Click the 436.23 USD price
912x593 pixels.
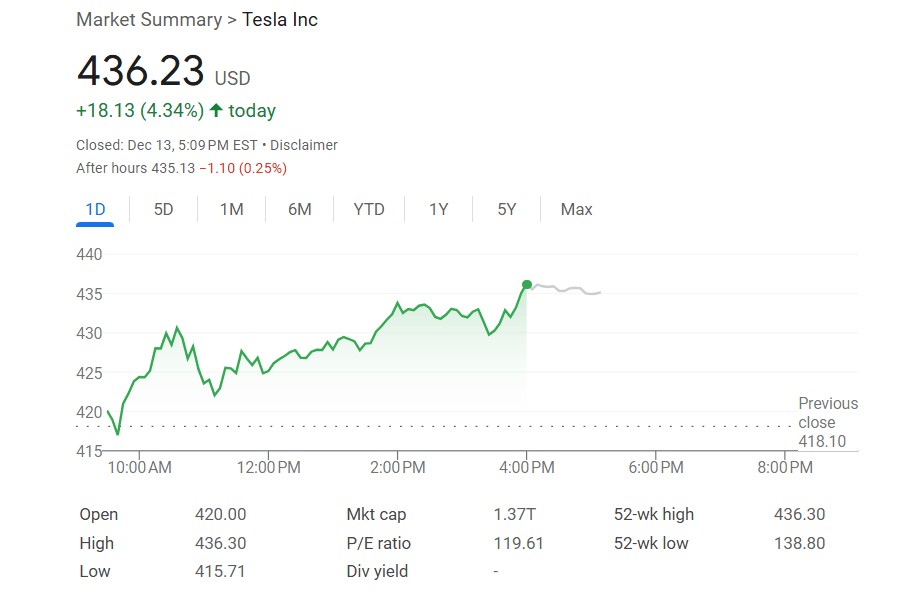pyautogui.click(x=141, y=72)
